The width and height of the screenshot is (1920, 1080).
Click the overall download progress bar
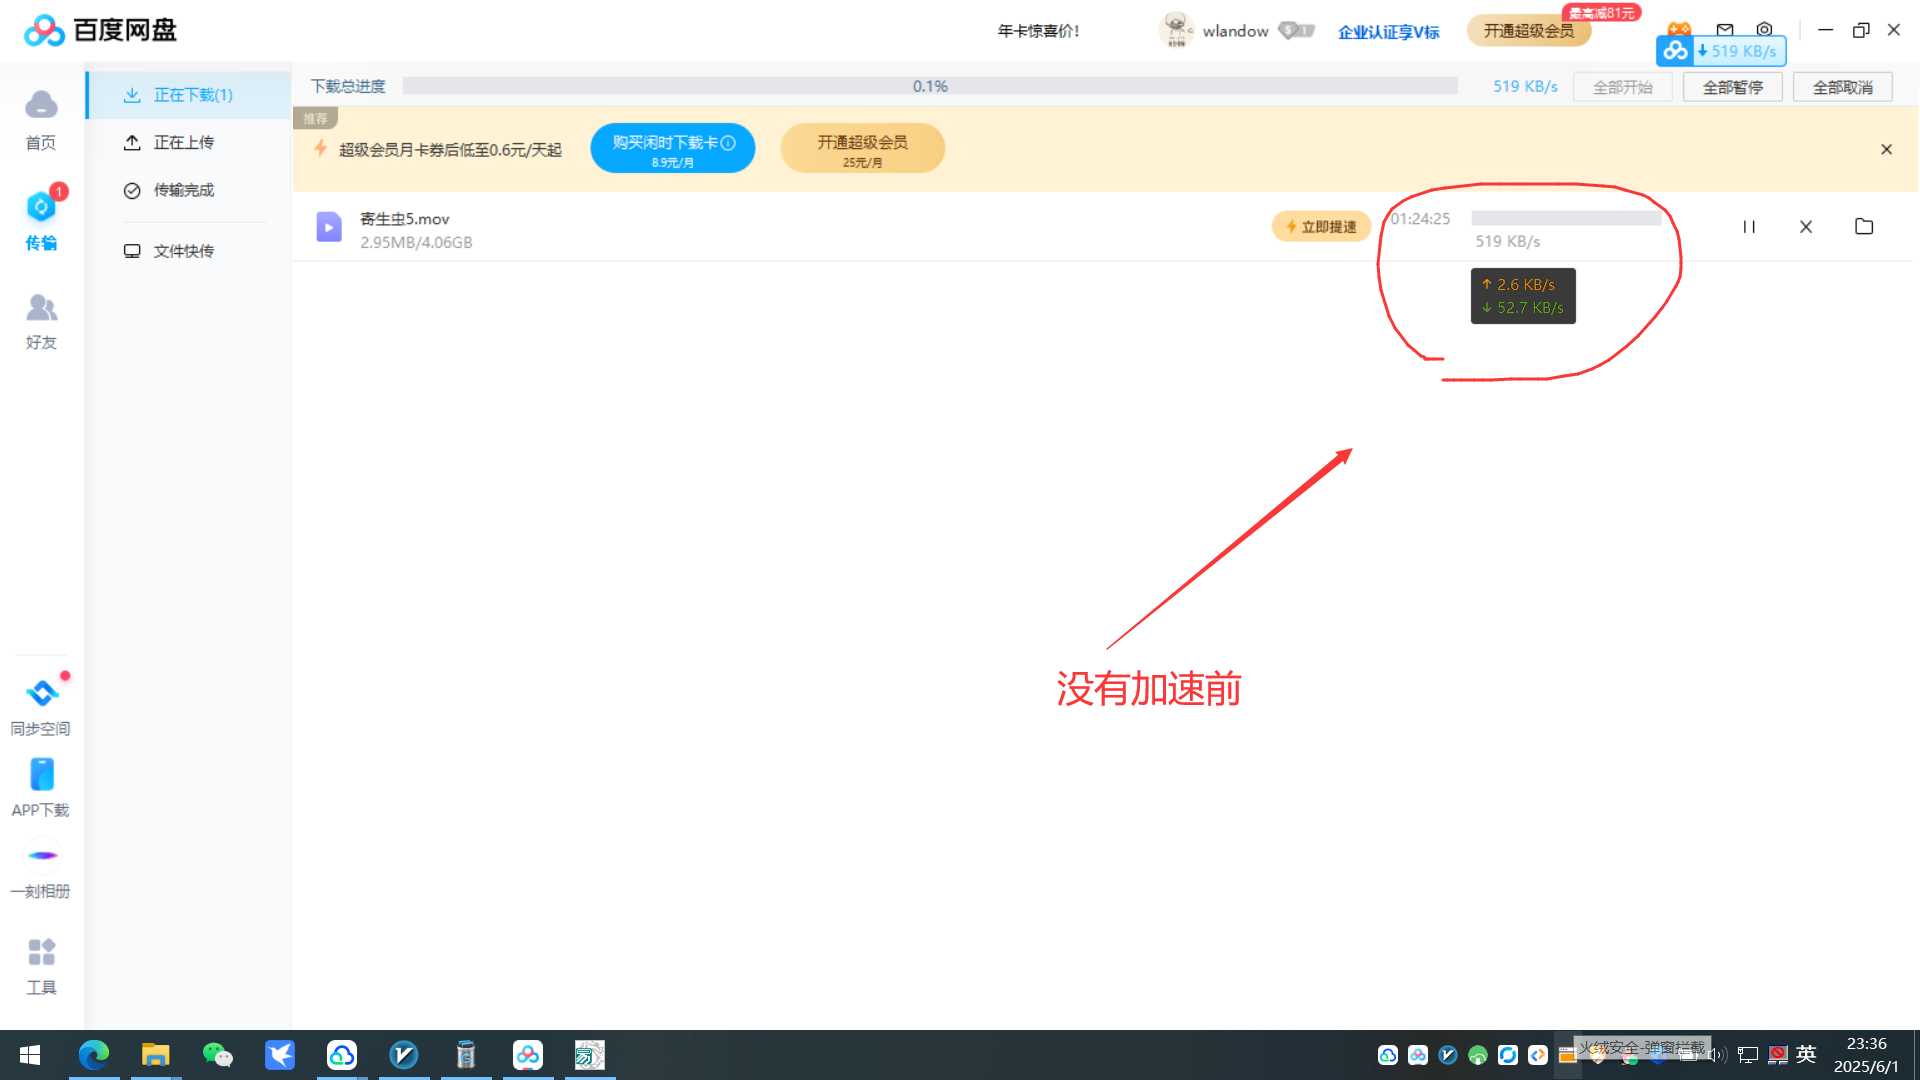(x=930, y=86)
